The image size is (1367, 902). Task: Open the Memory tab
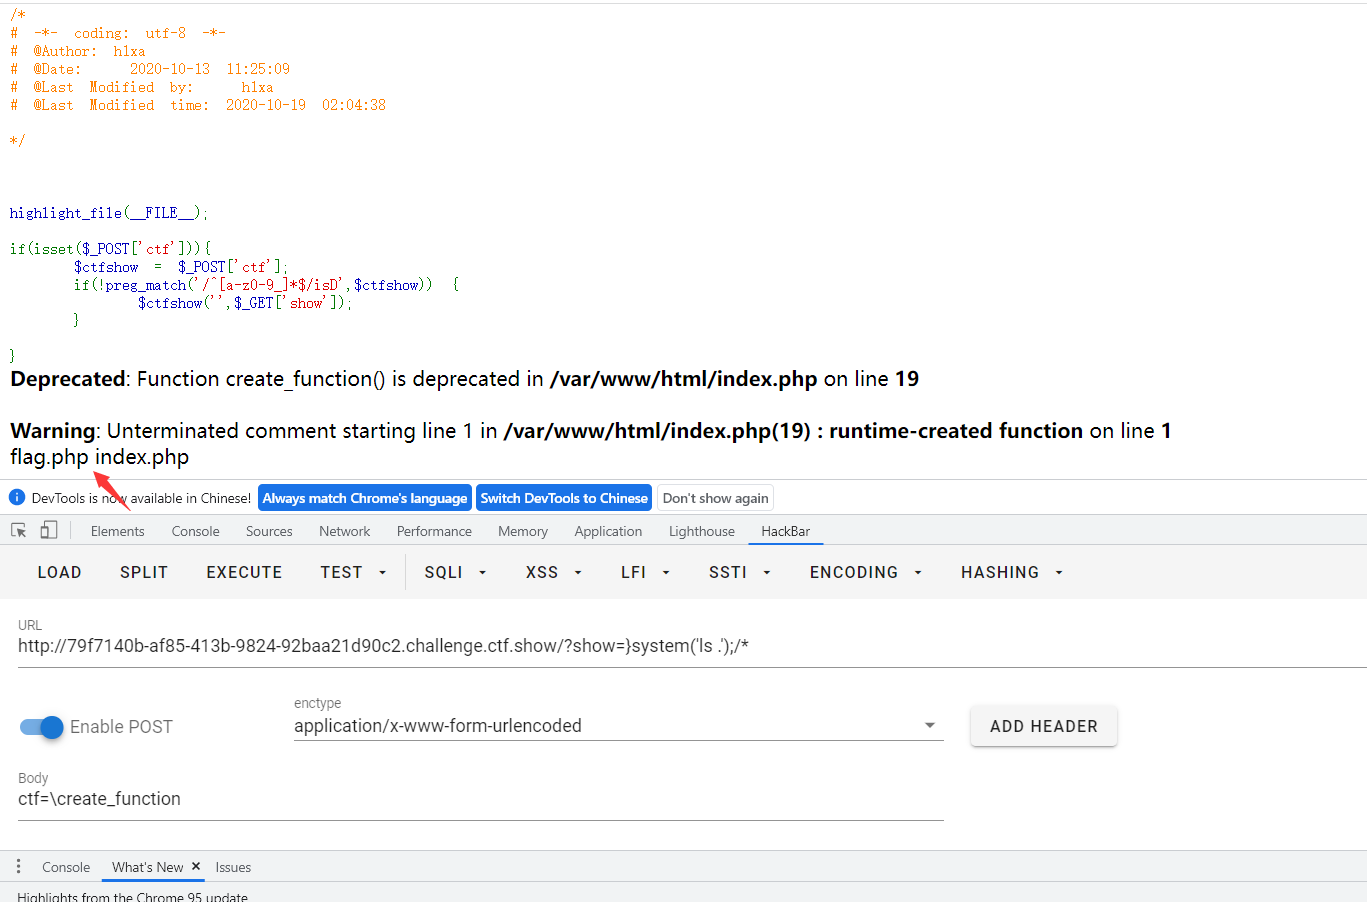tap(523, 531)
